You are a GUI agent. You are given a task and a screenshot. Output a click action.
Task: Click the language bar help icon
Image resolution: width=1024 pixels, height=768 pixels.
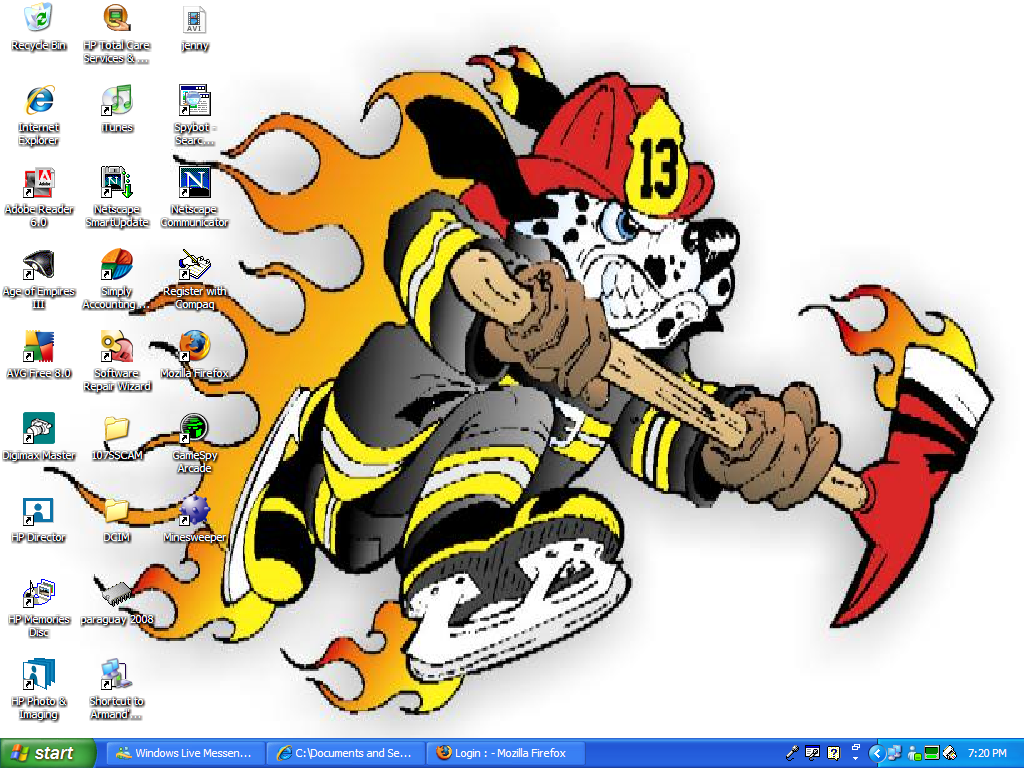click(833, 753)
